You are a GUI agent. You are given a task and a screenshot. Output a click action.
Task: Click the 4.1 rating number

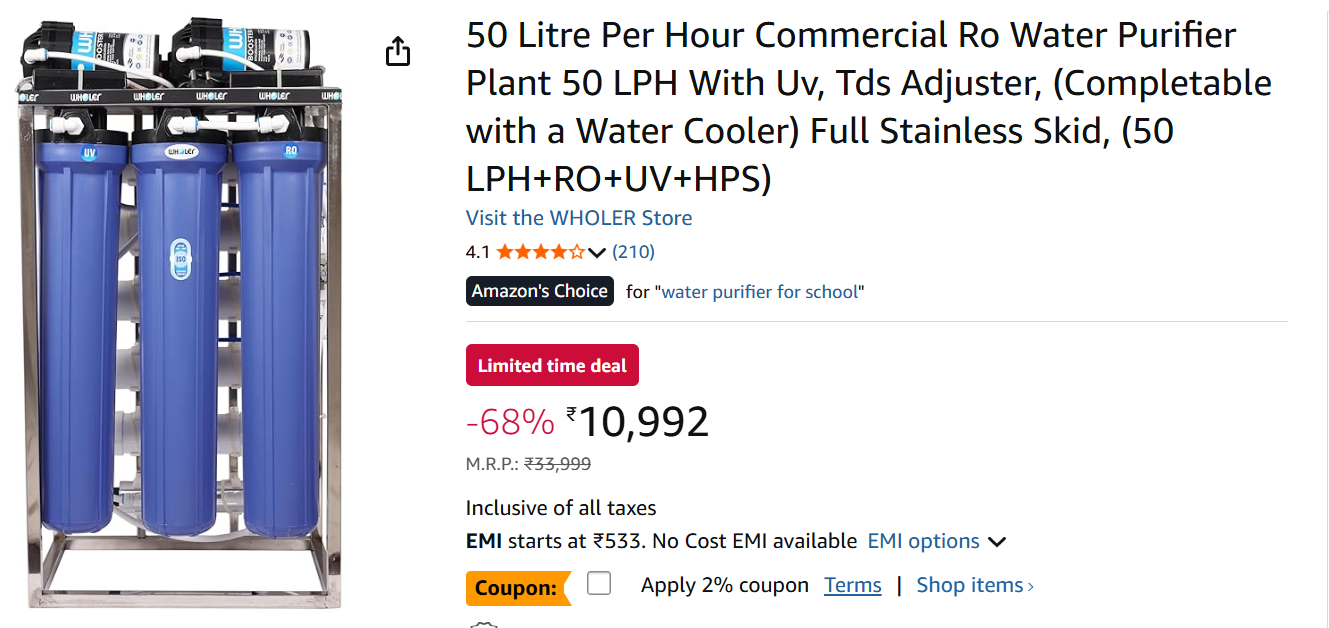(x=478, y=252)
